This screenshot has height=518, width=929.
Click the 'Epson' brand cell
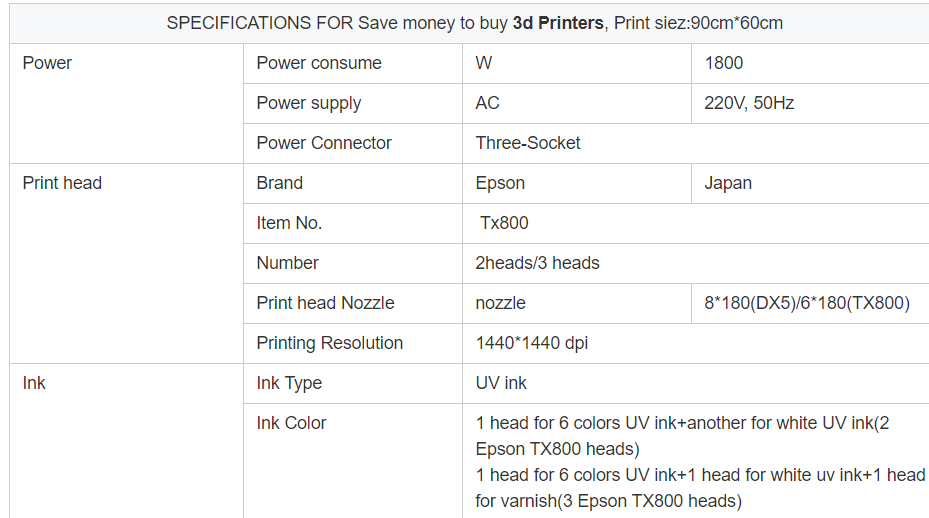pos(577,183)
